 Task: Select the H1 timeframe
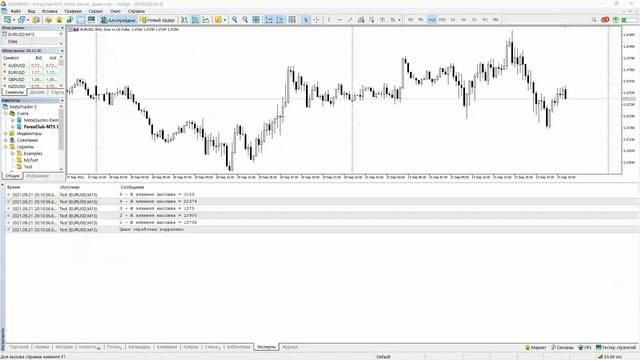(x=453, y=20)
